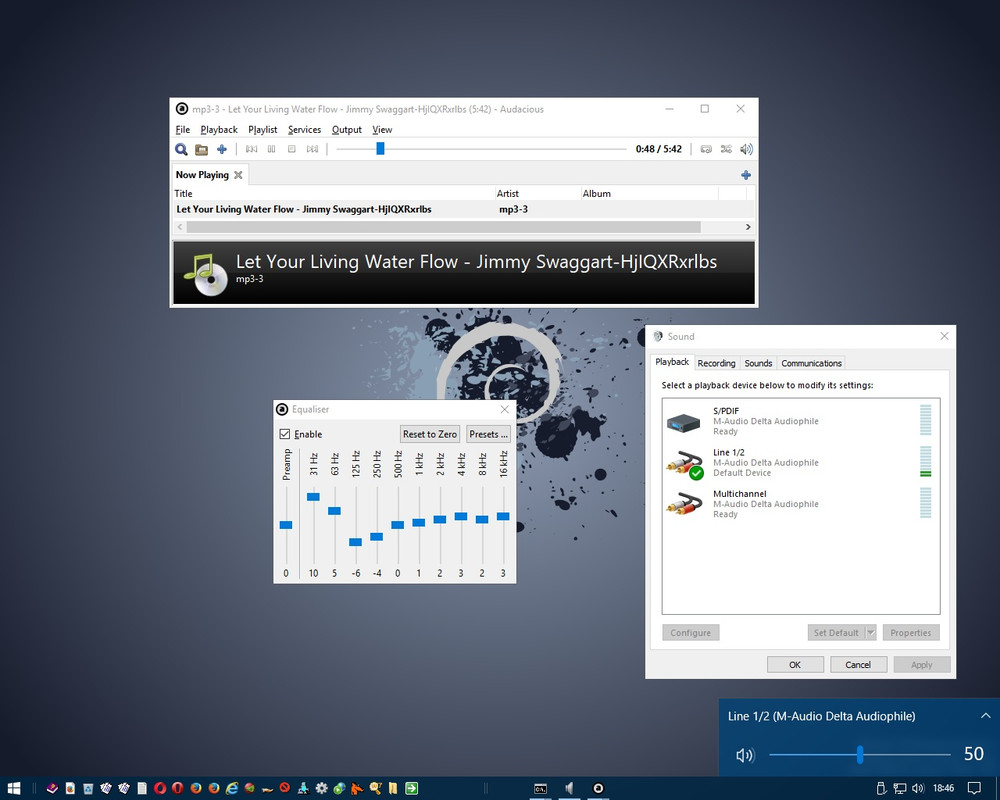The width and height of the screenshot is (1000, 800).
Task: Switch to the Recording tab in Sound
Action: tap(716, 363)
